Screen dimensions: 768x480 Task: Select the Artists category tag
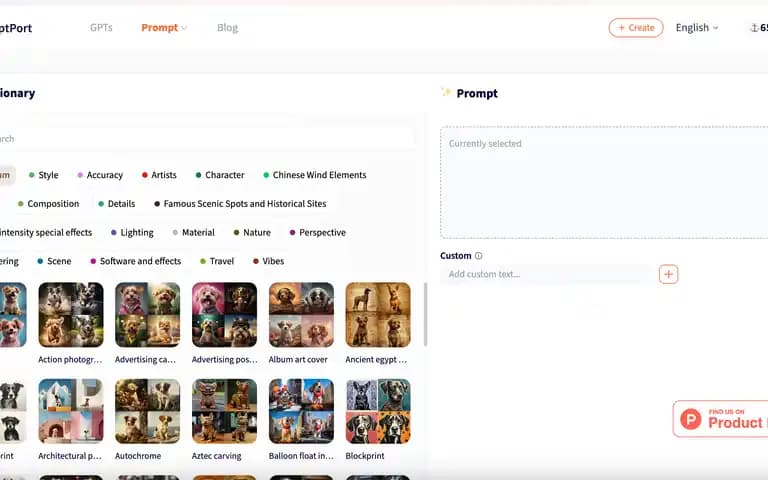tap(159, 175)
